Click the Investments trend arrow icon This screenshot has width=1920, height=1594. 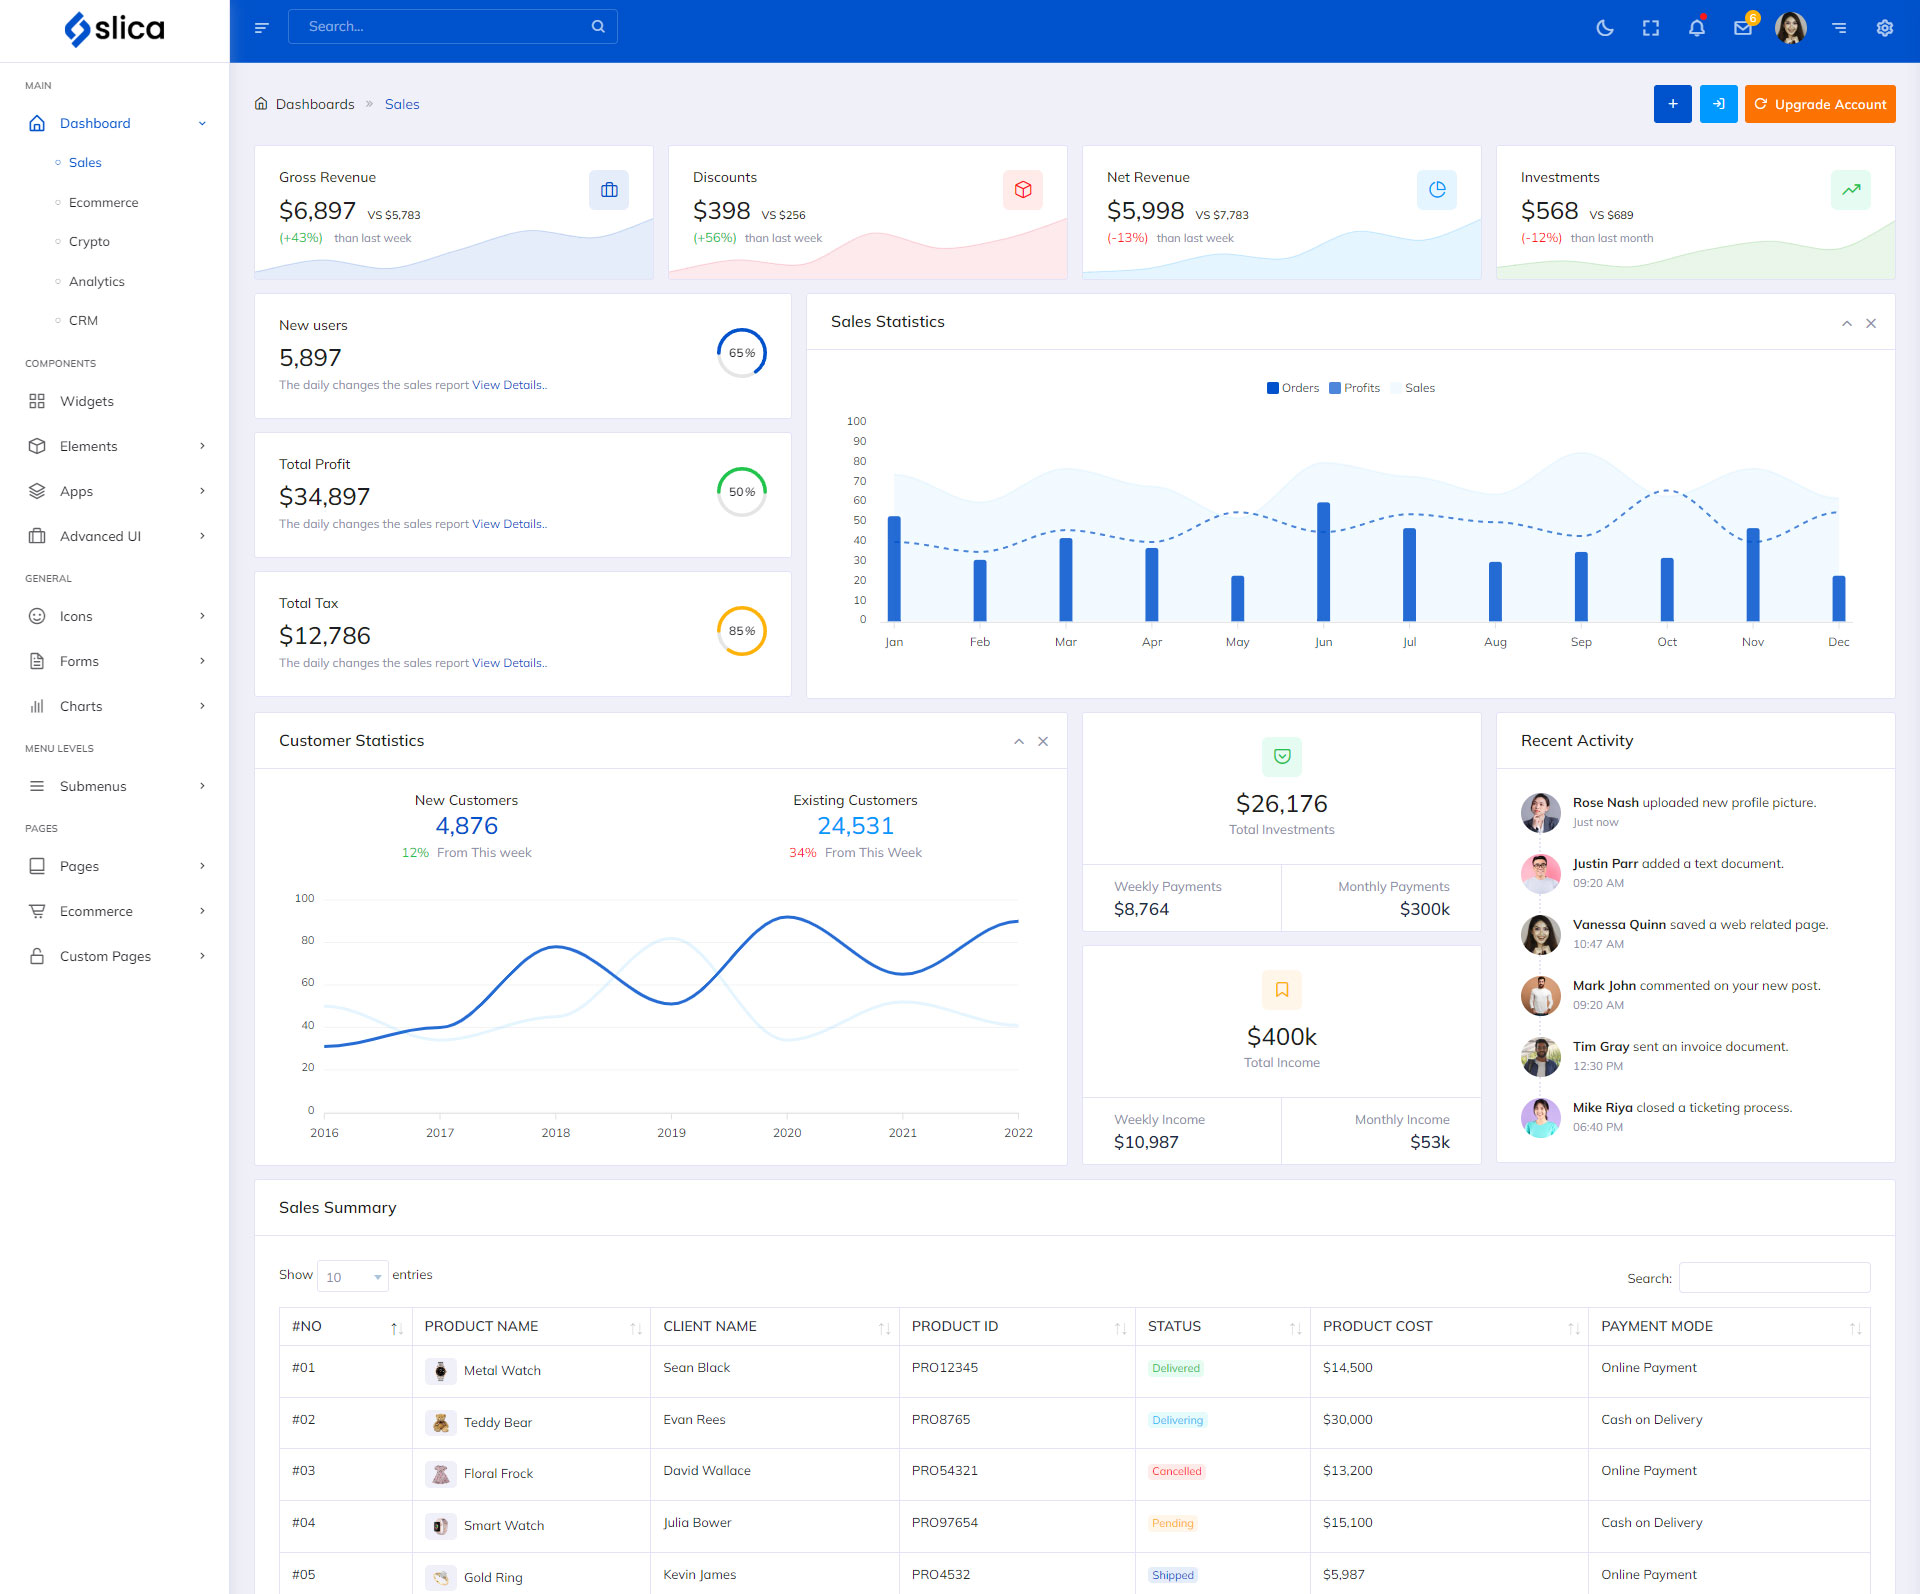click(1851, 190)
